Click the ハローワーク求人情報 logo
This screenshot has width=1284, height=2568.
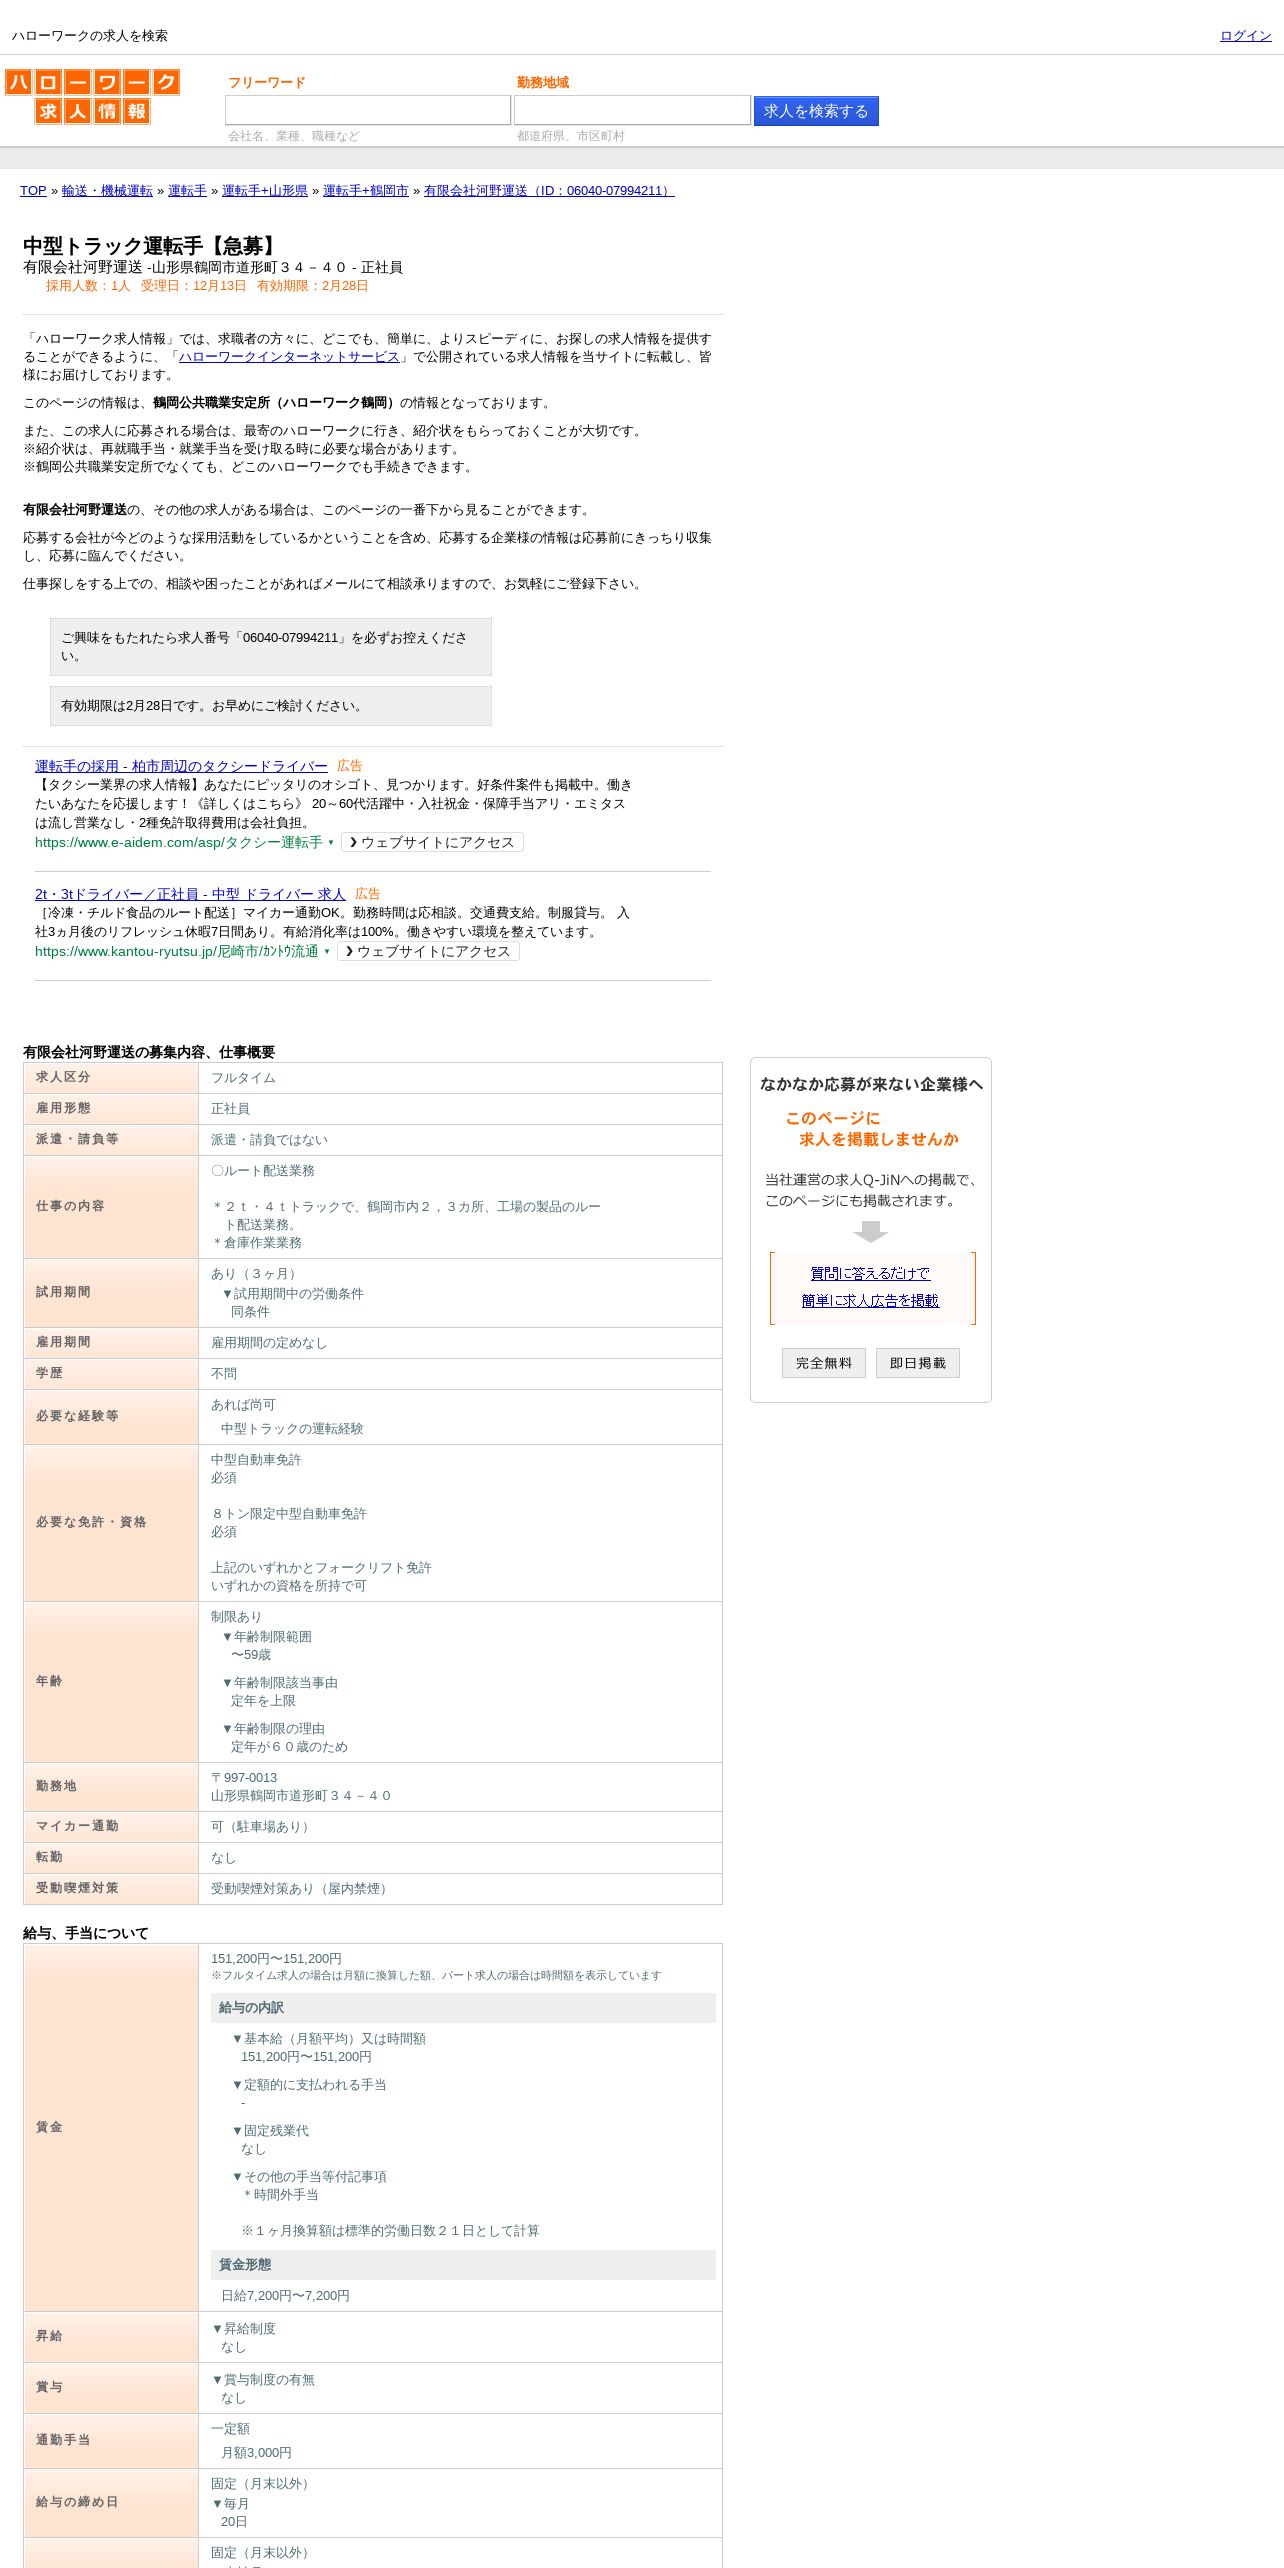[x=92, y=96]
